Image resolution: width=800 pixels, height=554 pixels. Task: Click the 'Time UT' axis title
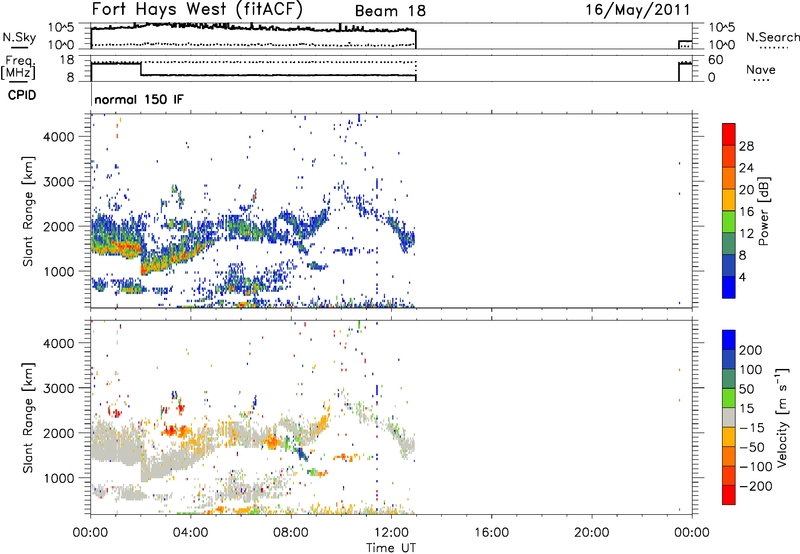coord(391,548)
